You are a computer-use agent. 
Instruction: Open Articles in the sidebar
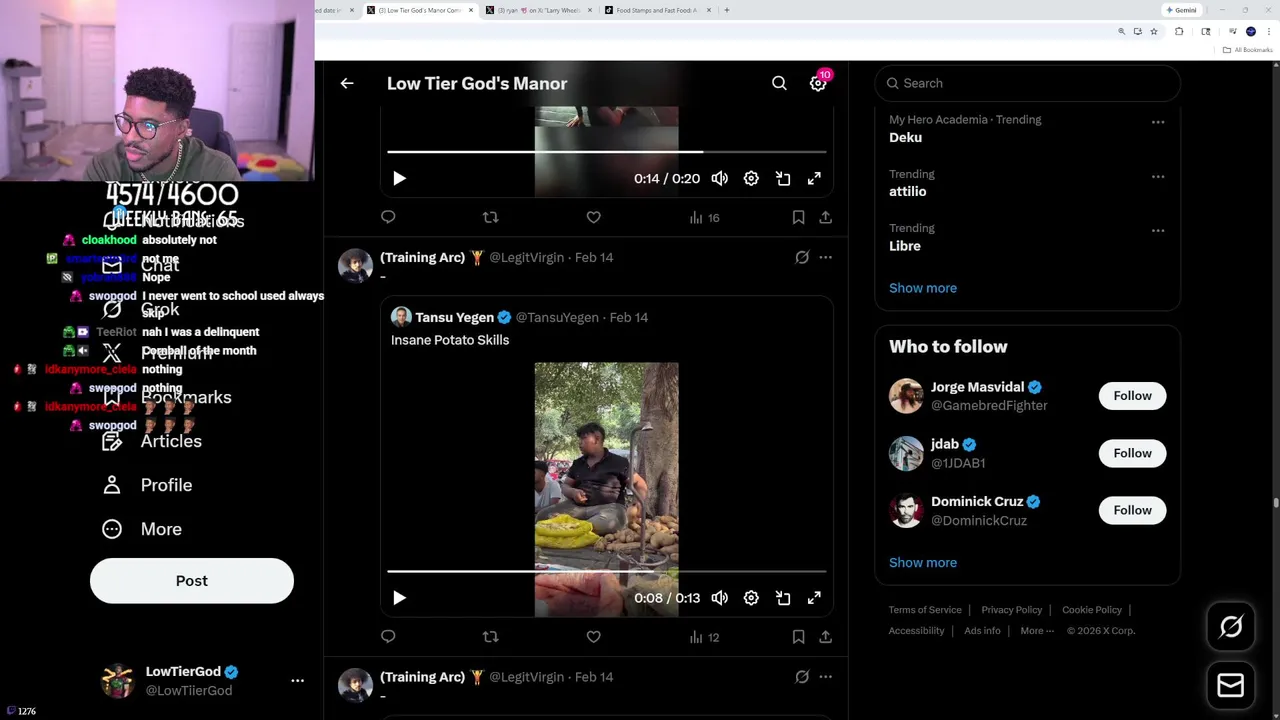[x=151, y=441]
